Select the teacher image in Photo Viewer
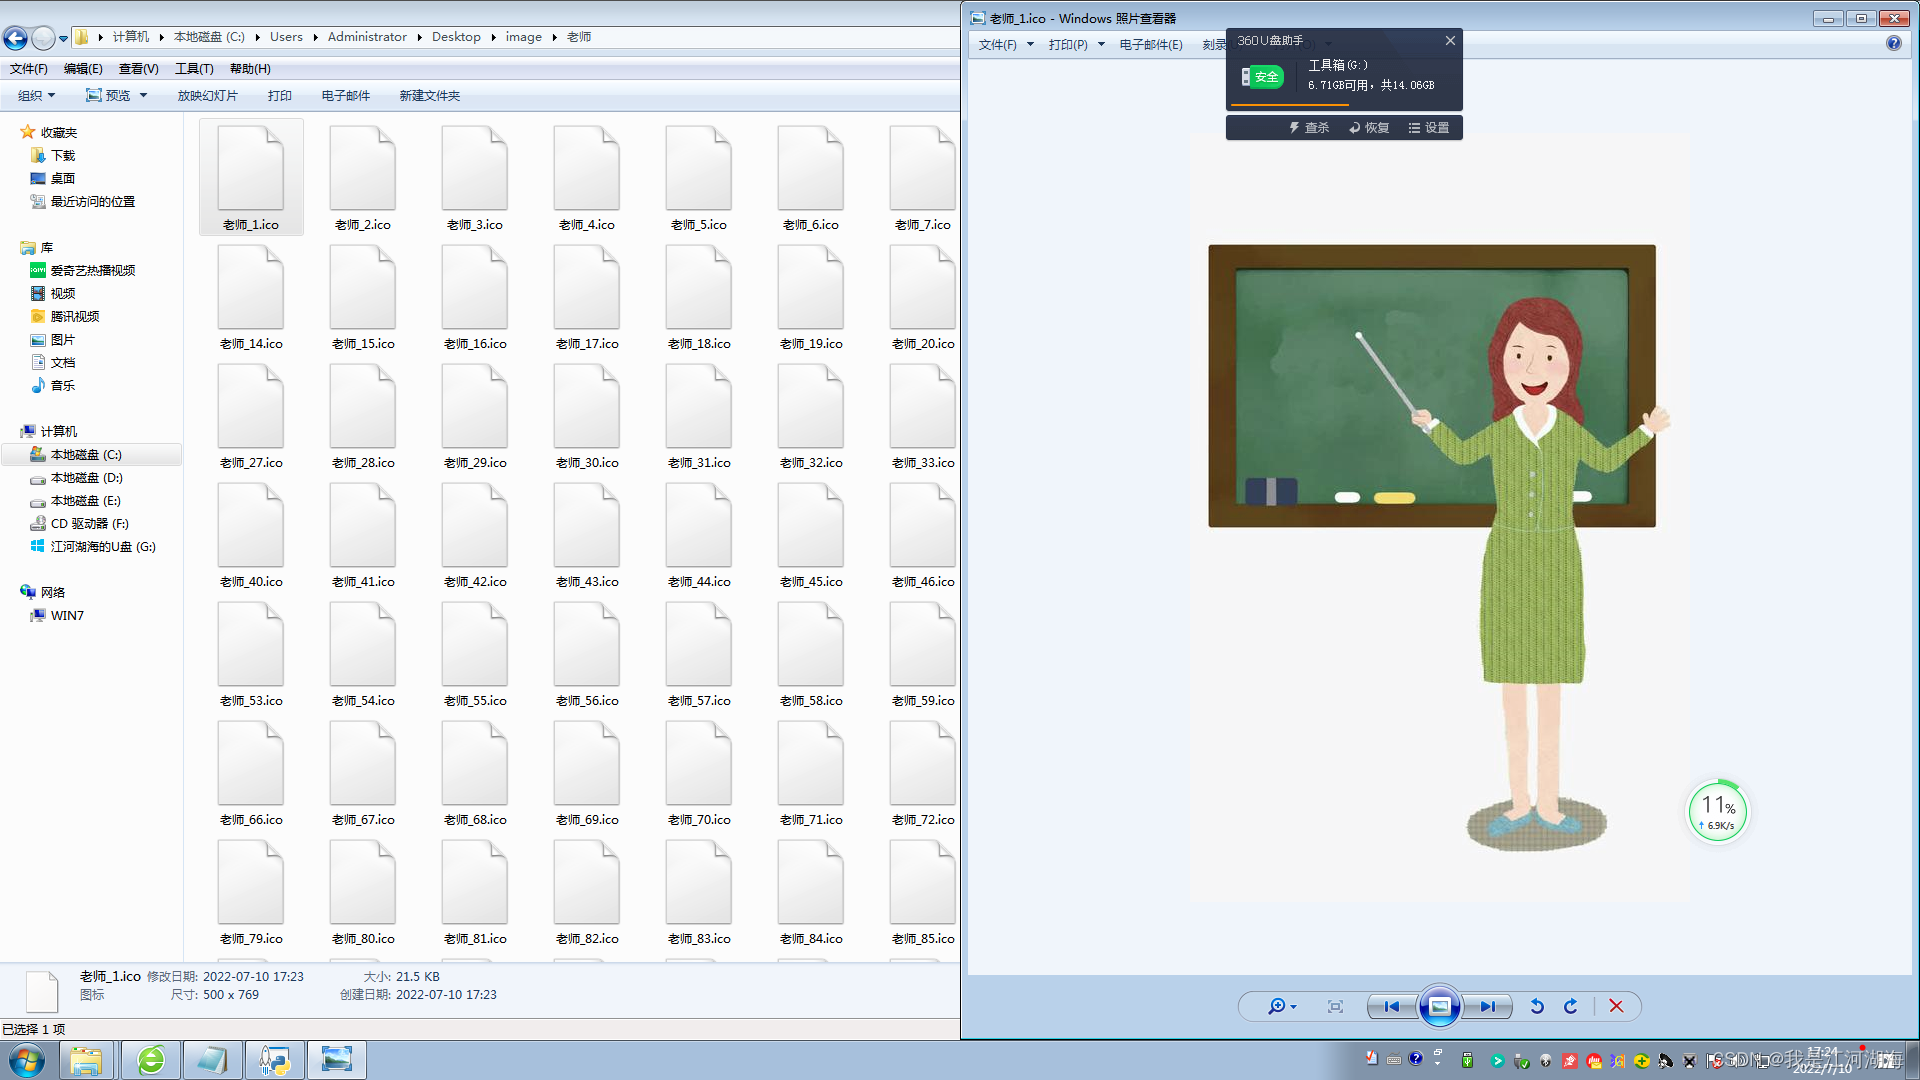The height and width of the screenshot is (1080, 1920). pyautogui.click(x=1439, y=519)
